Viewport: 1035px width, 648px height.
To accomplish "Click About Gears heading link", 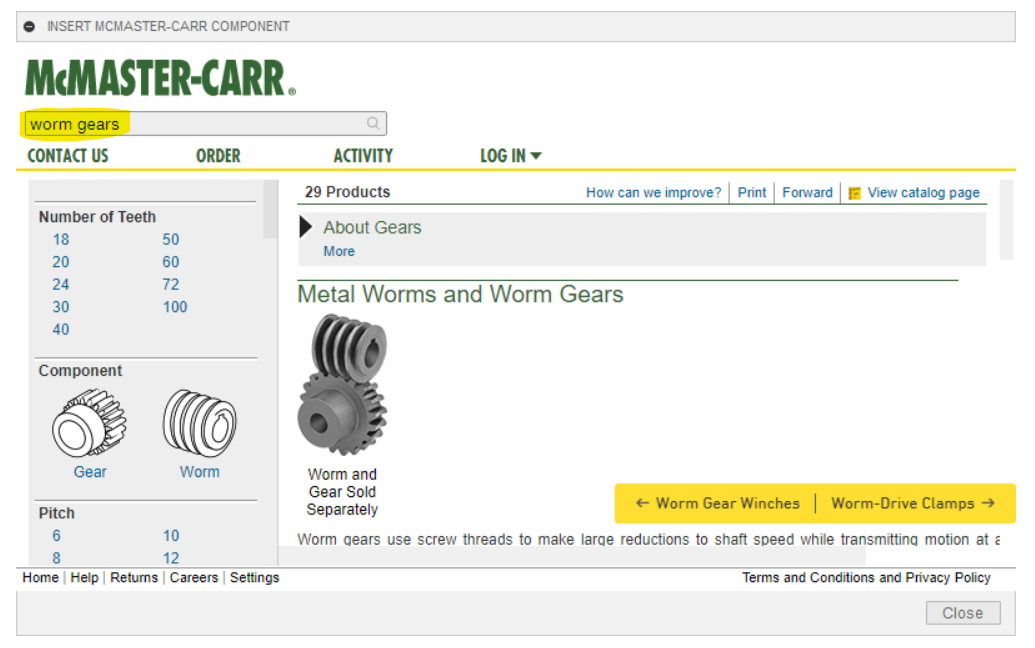I will click(x=372, y=228).
